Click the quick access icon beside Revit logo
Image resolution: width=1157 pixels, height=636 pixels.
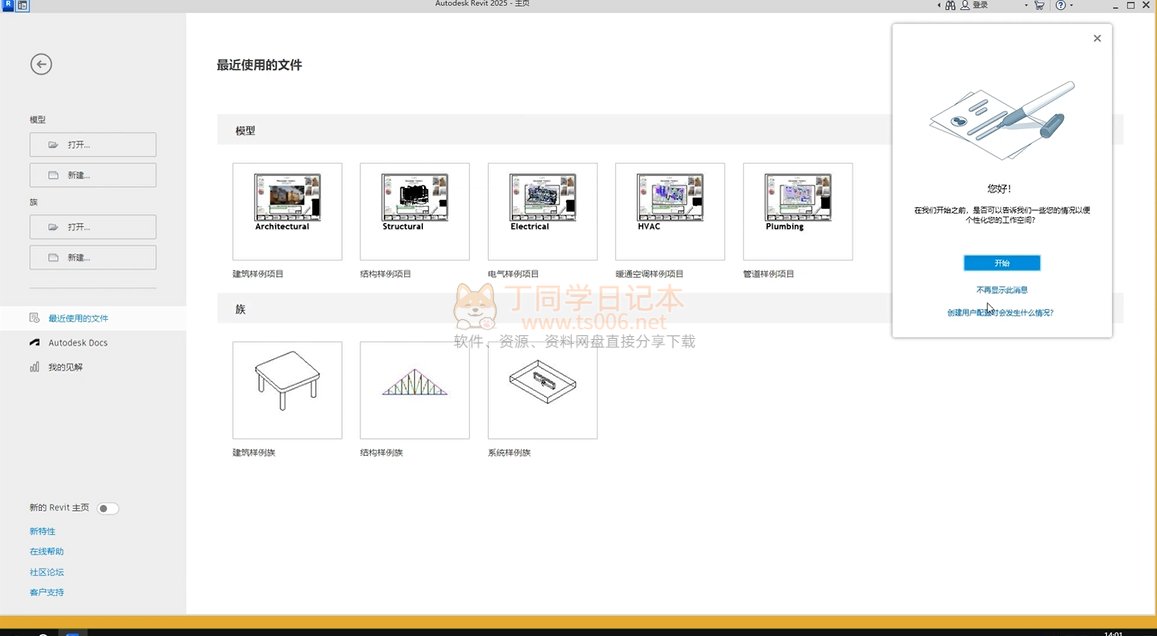click(22, 5)
